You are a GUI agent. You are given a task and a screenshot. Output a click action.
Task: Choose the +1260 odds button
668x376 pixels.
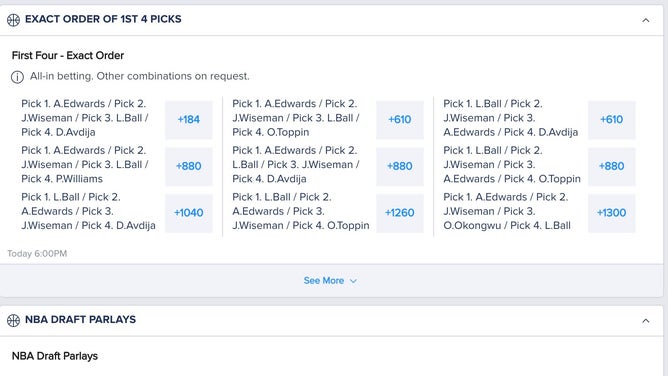pyautogui.click(x=400, y=213)
